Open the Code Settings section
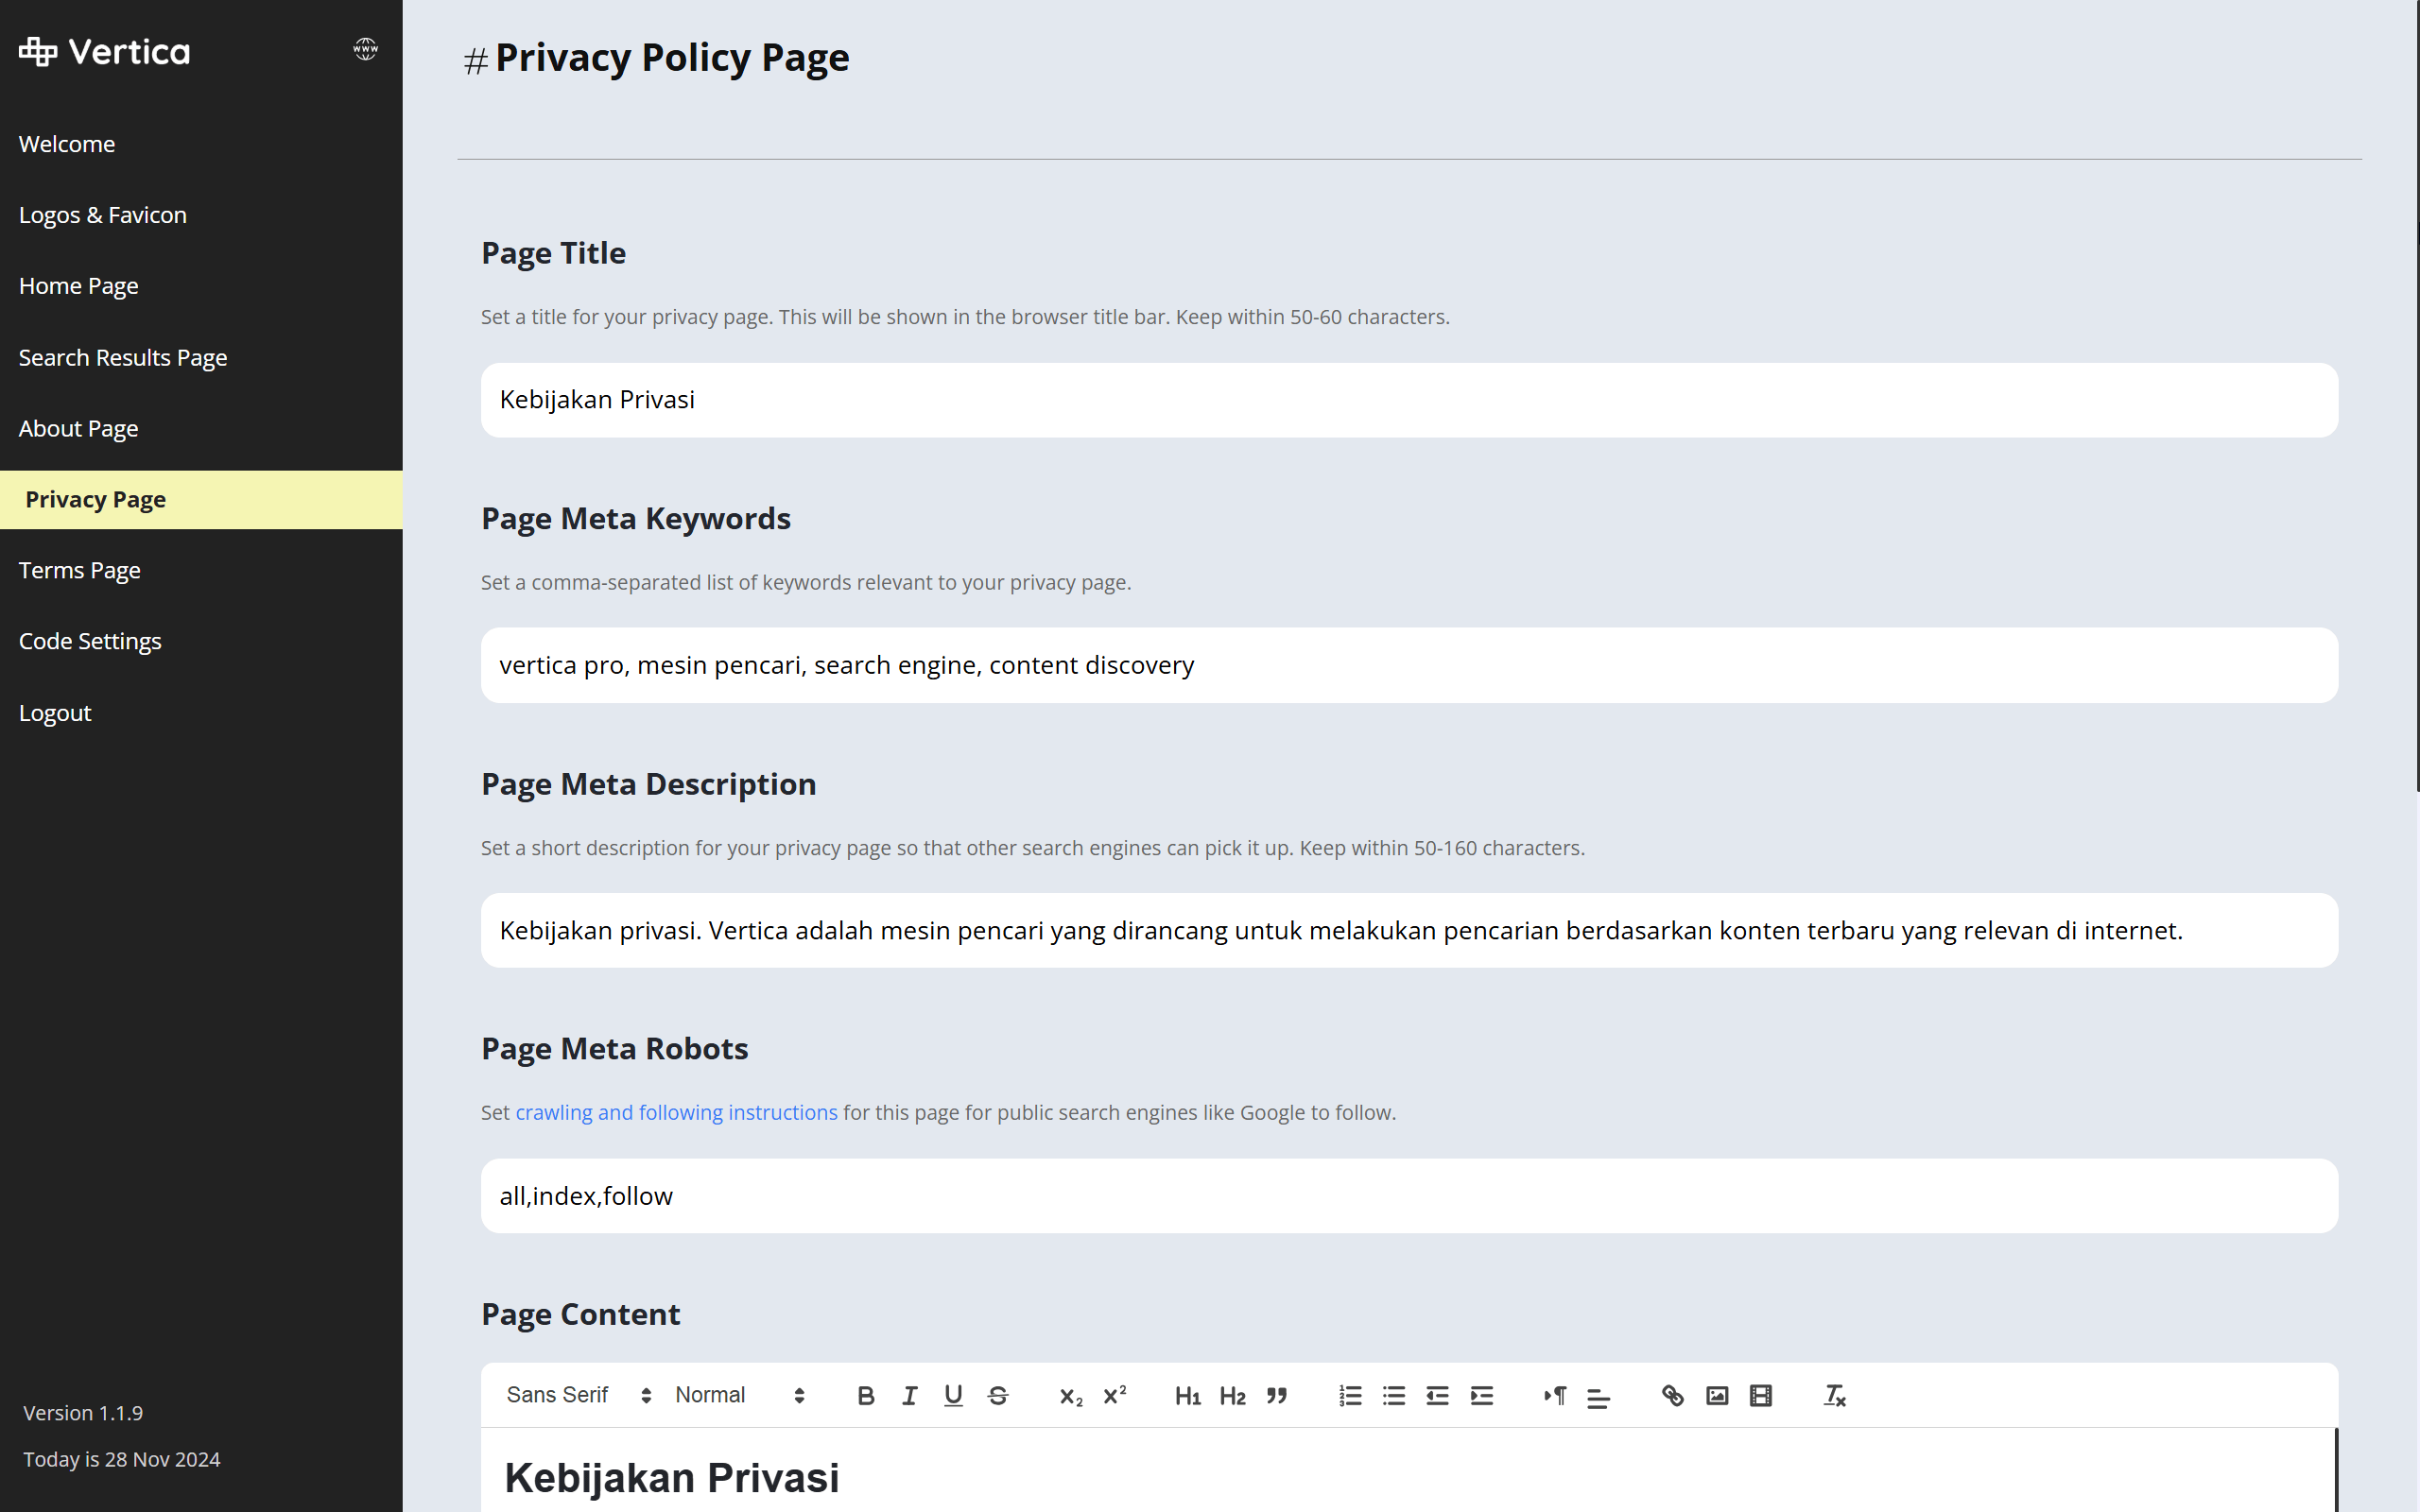The height and width of the screenshot is (1512, 2420). point(90,641)
